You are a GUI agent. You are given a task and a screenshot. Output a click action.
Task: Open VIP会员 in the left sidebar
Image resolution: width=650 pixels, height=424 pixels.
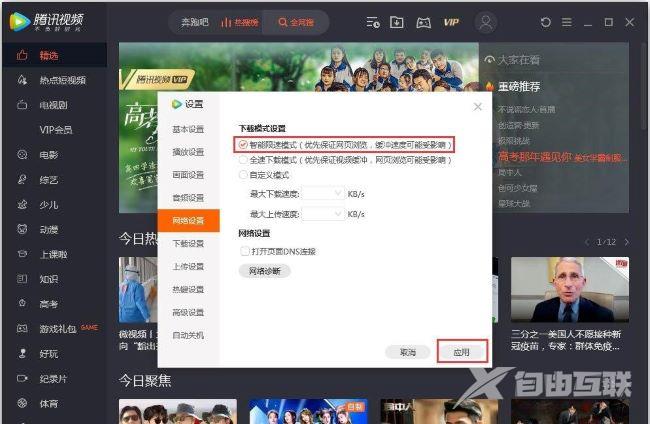click(x=55, y=130)
